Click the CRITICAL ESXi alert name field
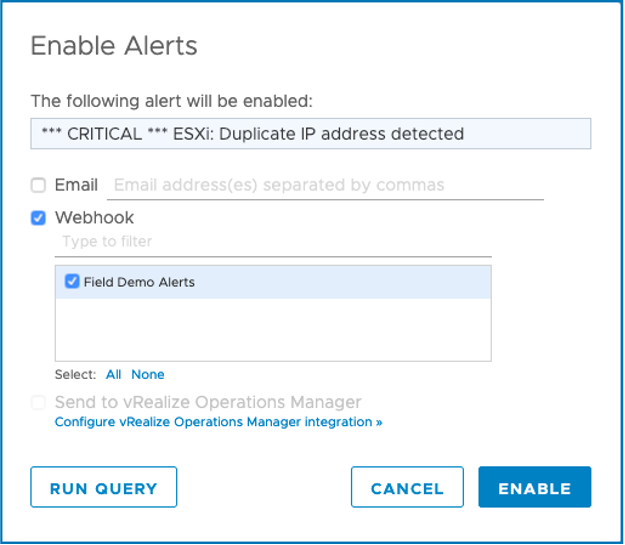Image resolution: width=625 pixels, height=545 pixels. point(310,134)
